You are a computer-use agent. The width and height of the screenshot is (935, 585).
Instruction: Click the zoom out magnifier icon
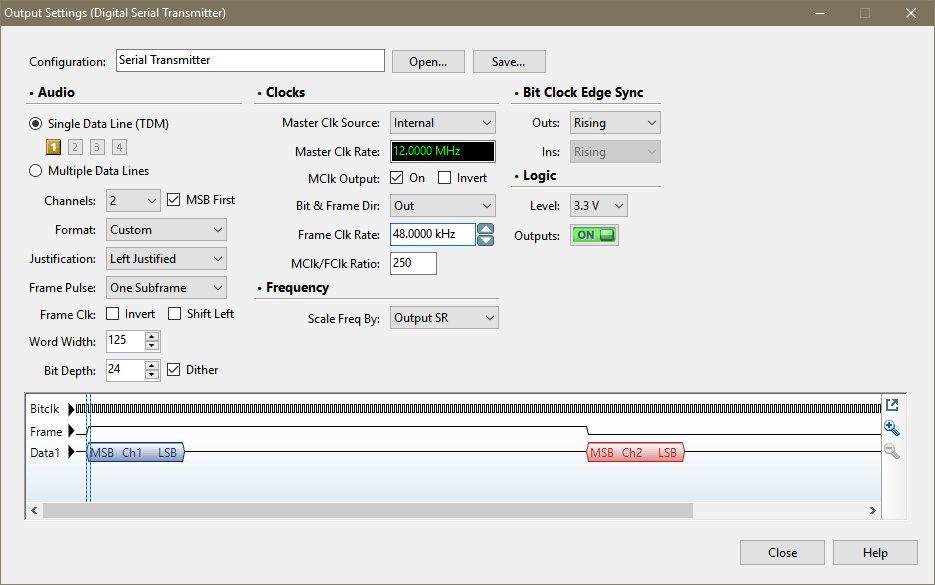tap(891, 451)
